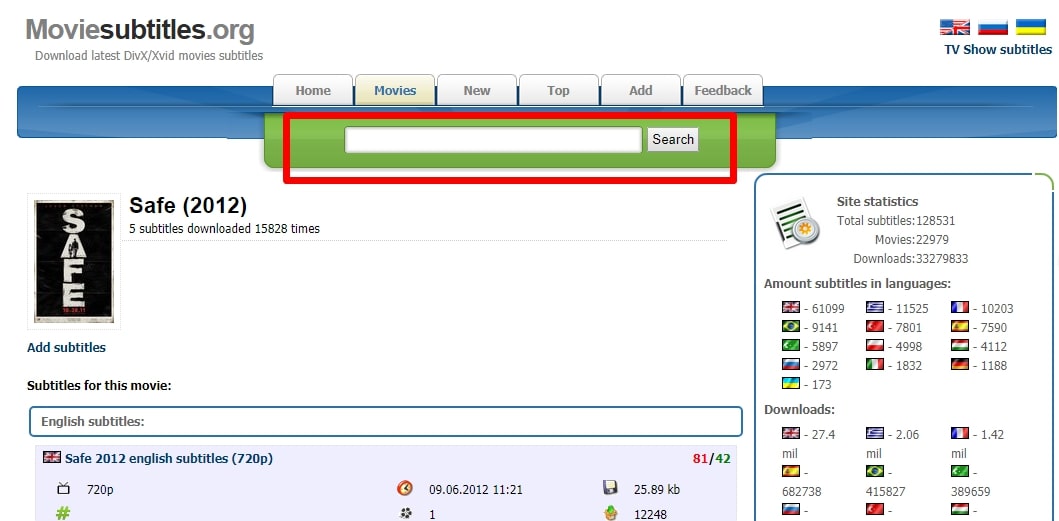Click the Italian flag beside 1832
1059x521 pixels.
tap(875, 364)
